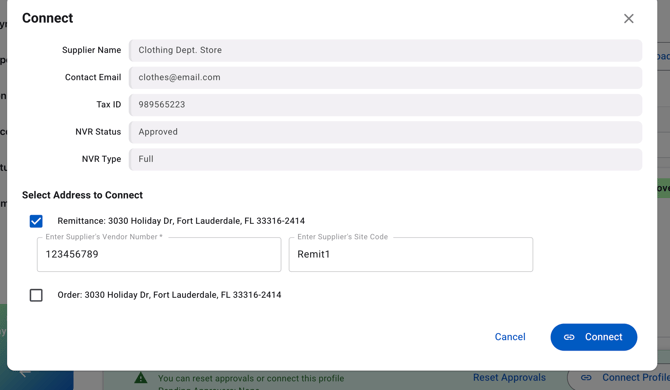The height and width of the screenshot is (390, 670).
Task: Click Reset Approvals link in background page
Action: pyautogui.click(x=509, y=378)
